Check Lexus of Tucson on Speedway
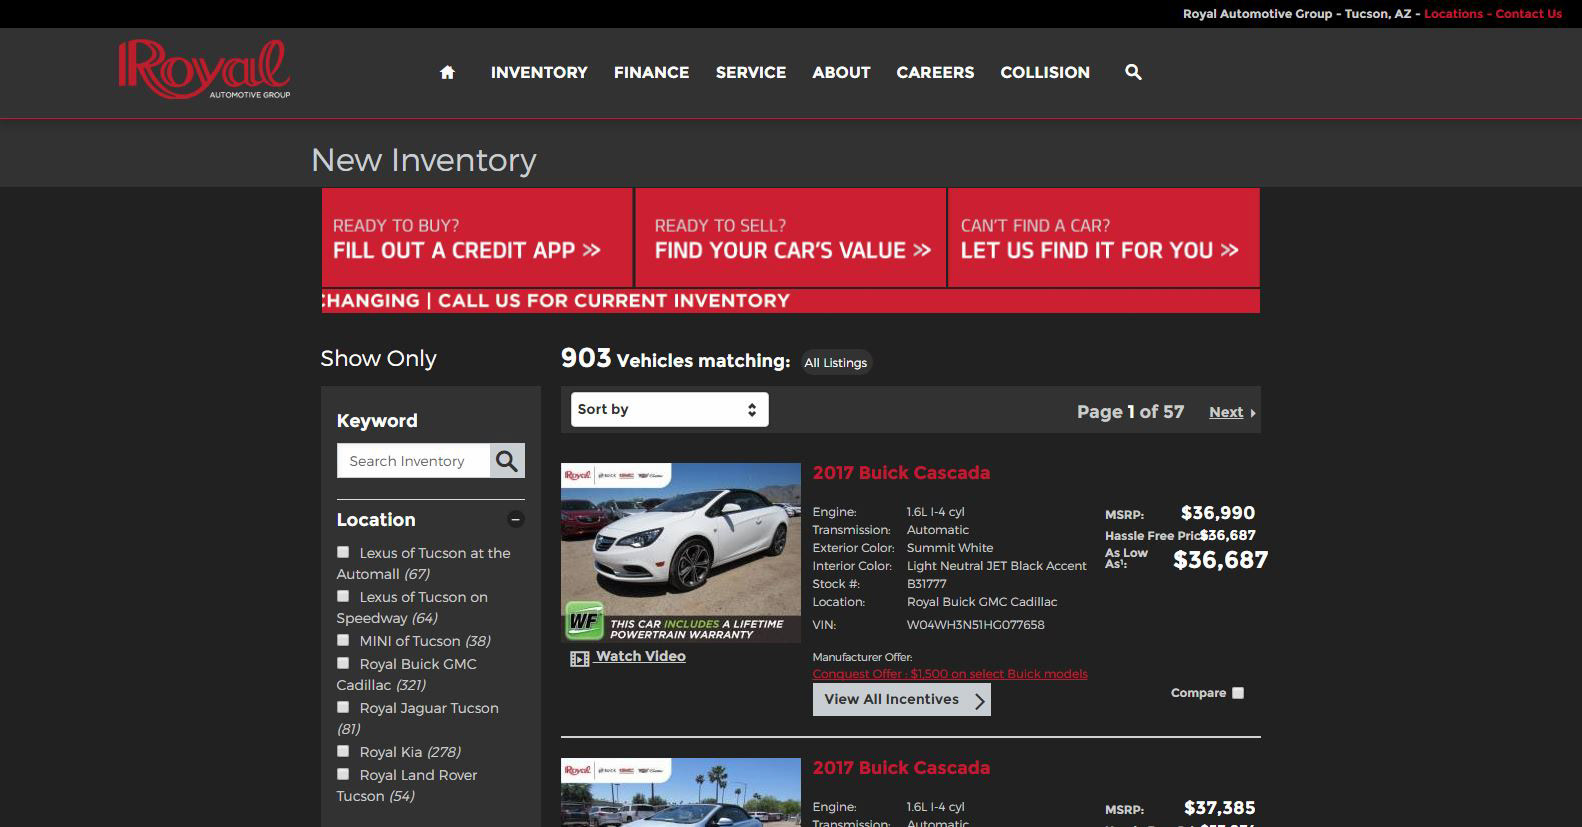Image resolution: width=1582 pixels, height=827 pixels. [x=343, y=596]
